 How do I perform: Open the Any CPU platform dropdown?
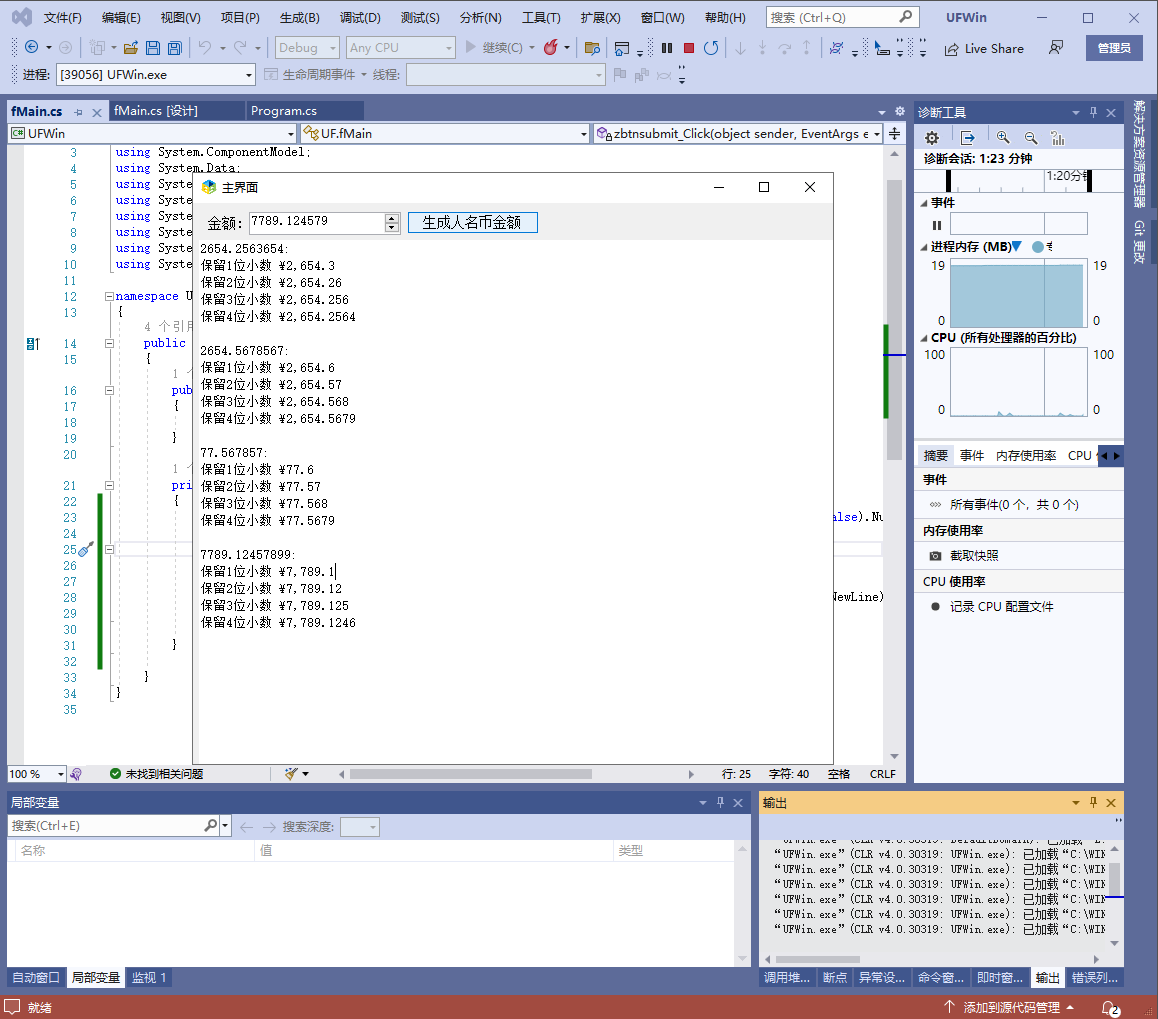400,48
